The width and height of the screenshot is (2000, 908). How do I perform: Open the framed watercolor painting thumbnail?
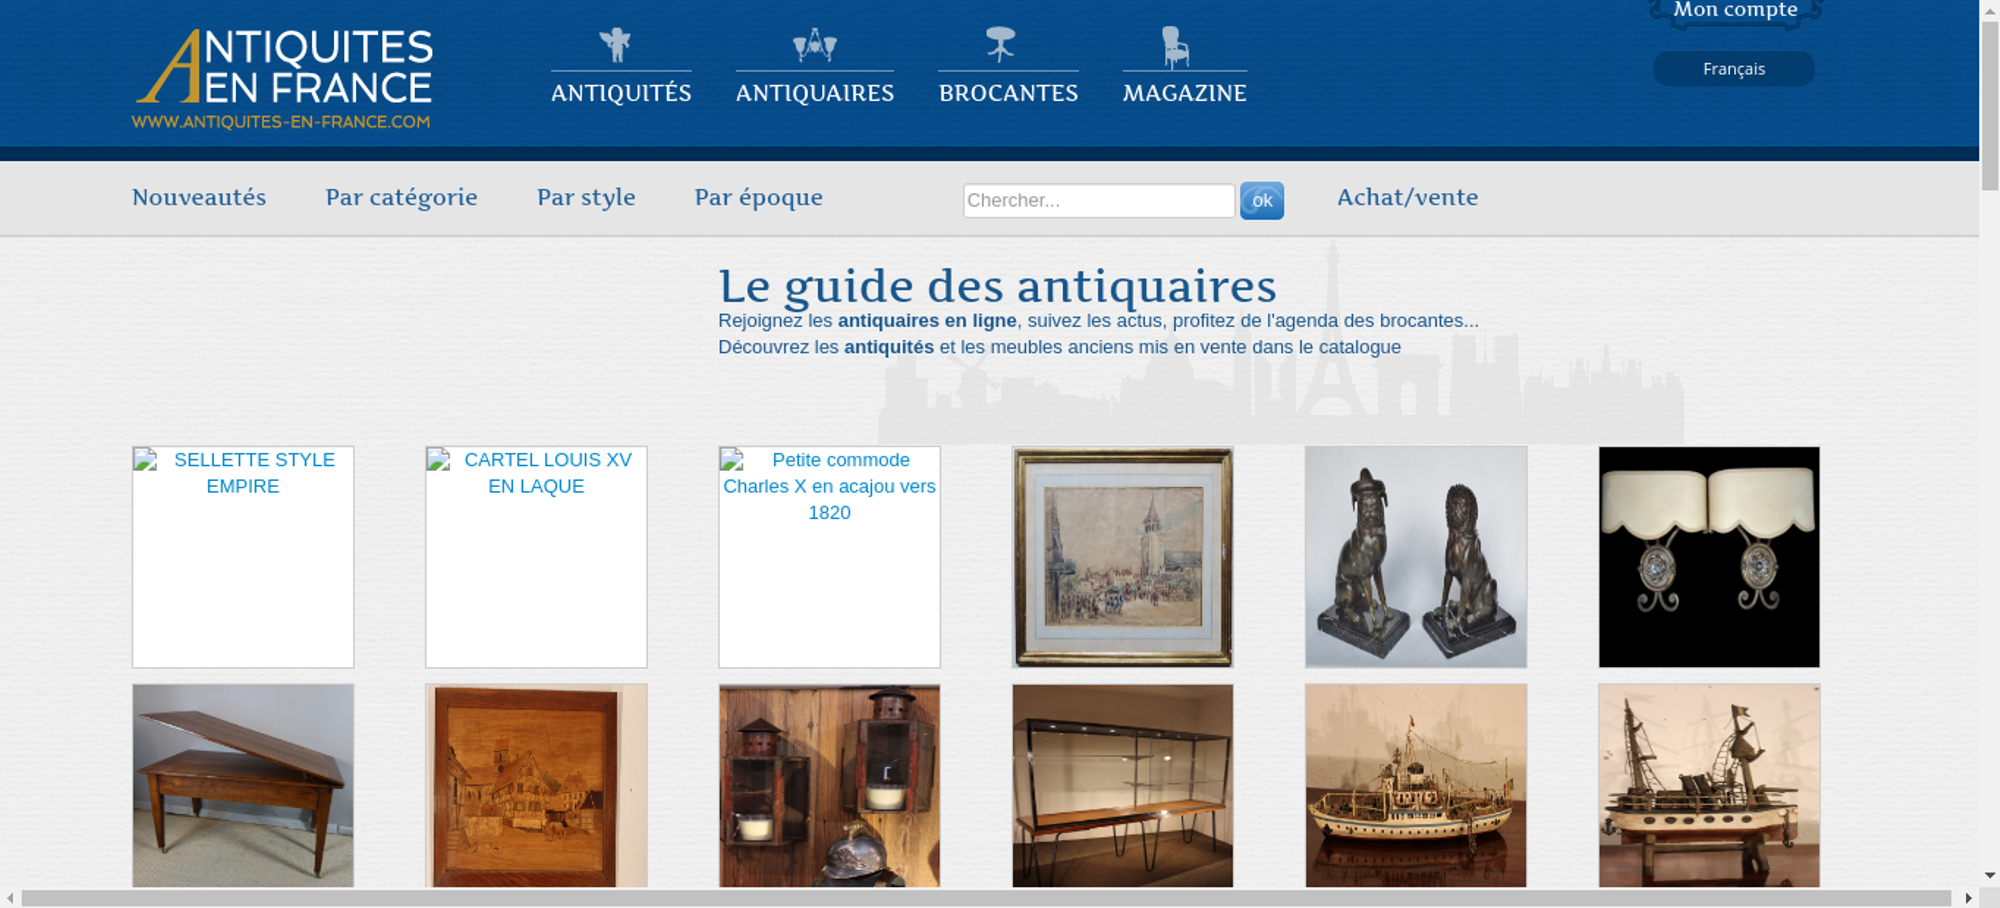[1122, 557]
